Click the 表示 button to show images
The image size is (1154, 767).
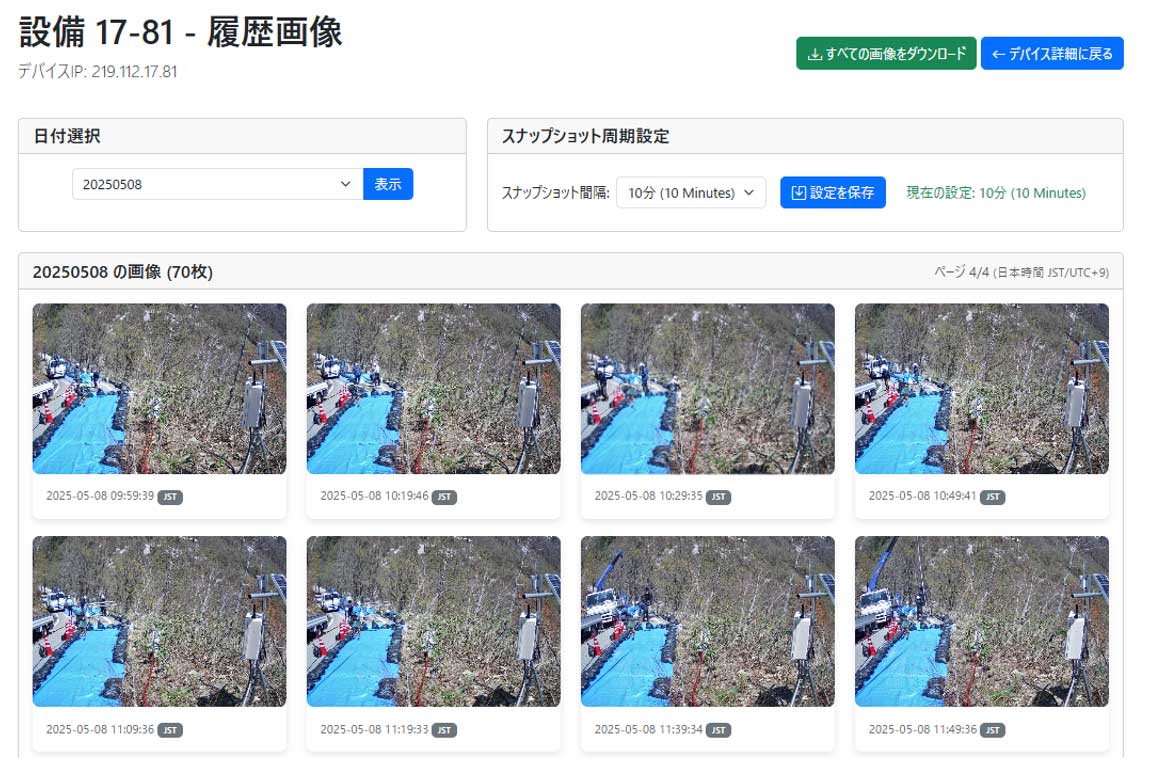(388, 184)
